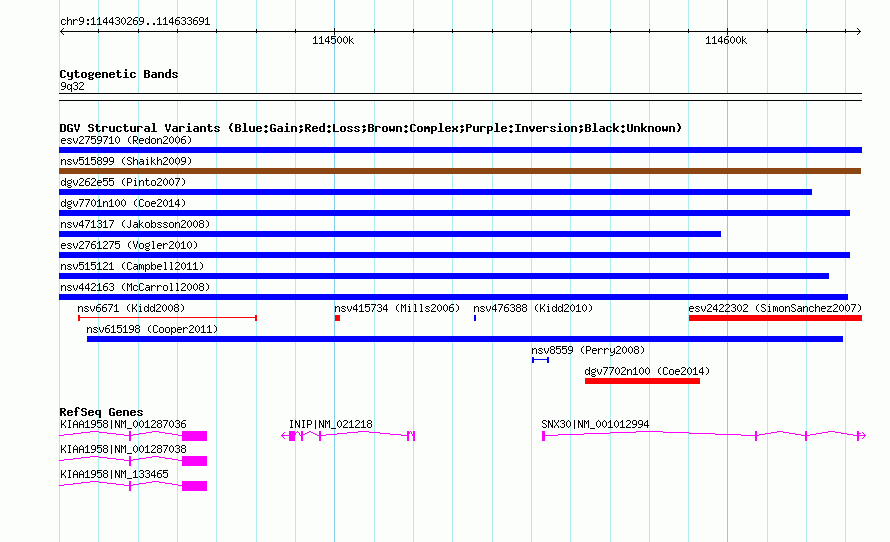Open the nsv515121 (Campbell2011) label

(x=132, y=266)
